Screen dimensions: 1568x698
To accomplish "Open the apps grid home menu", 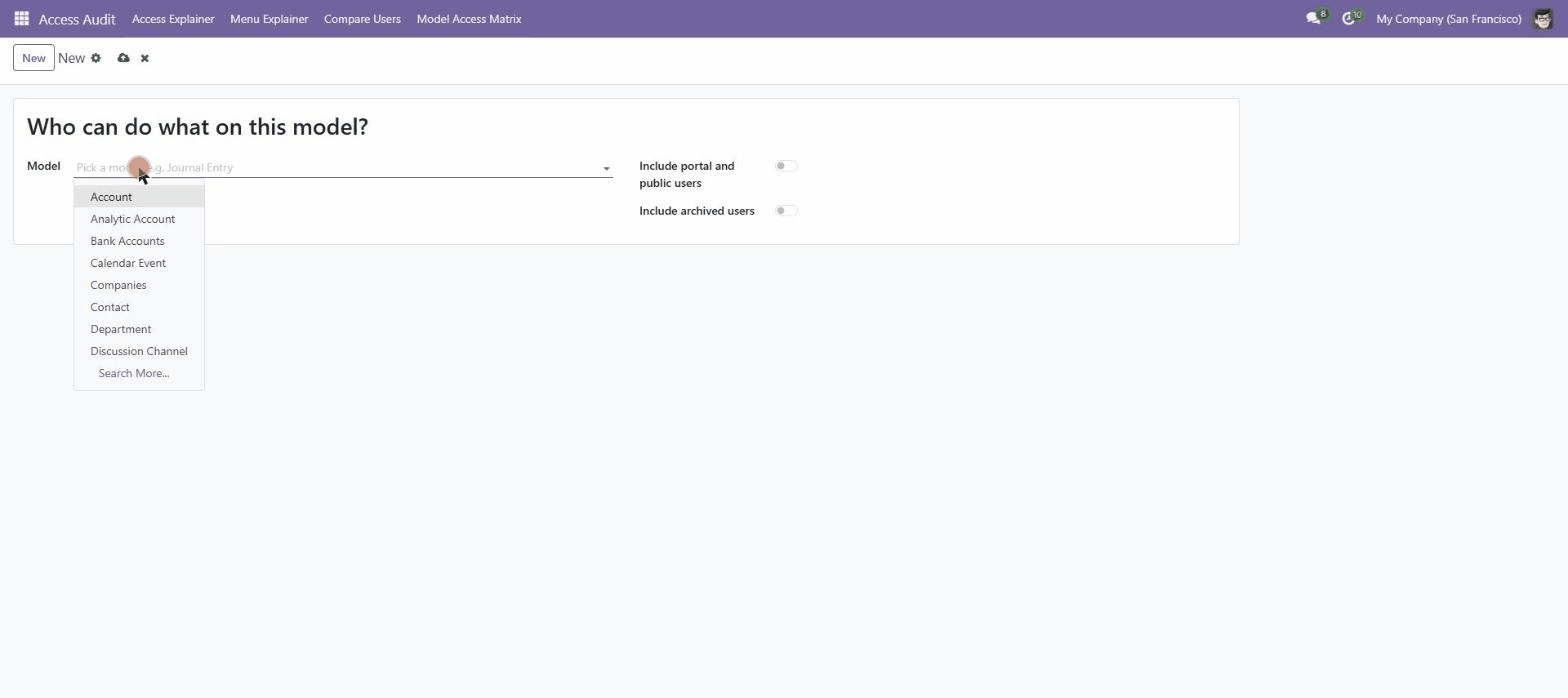I will 21,19.
